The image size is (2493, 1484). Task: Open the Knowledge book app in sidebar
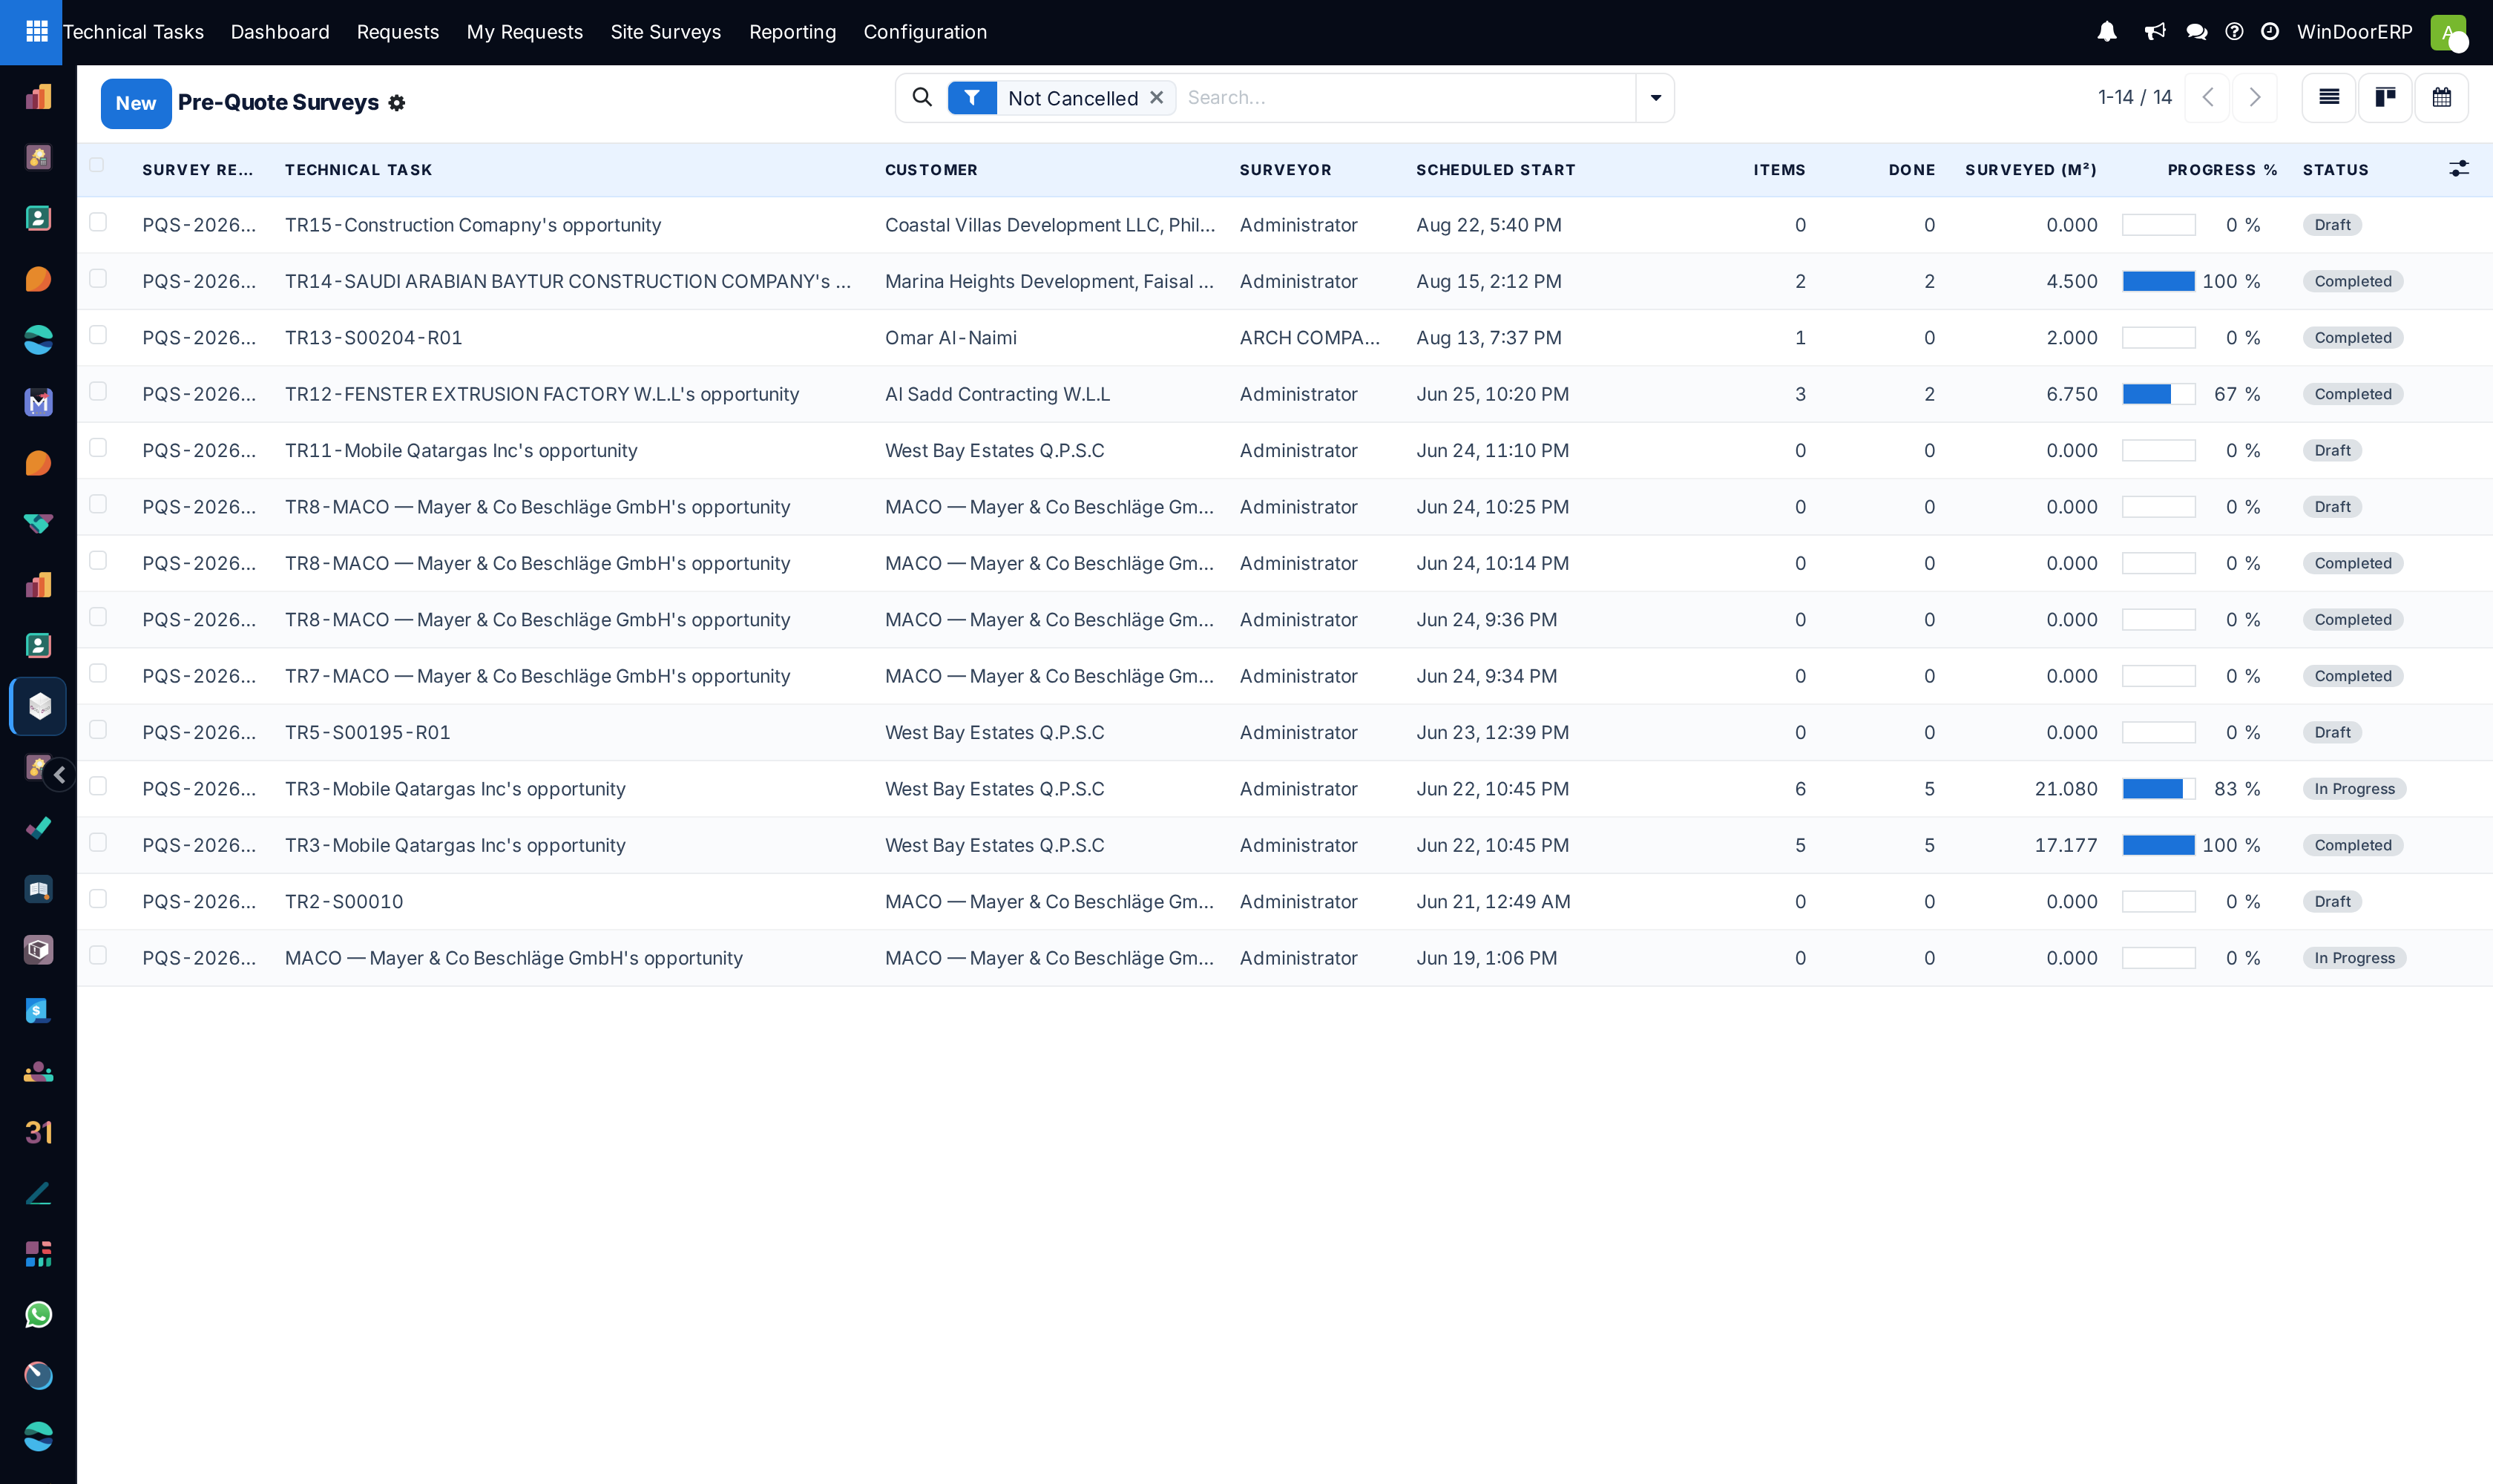pos(38,889)
